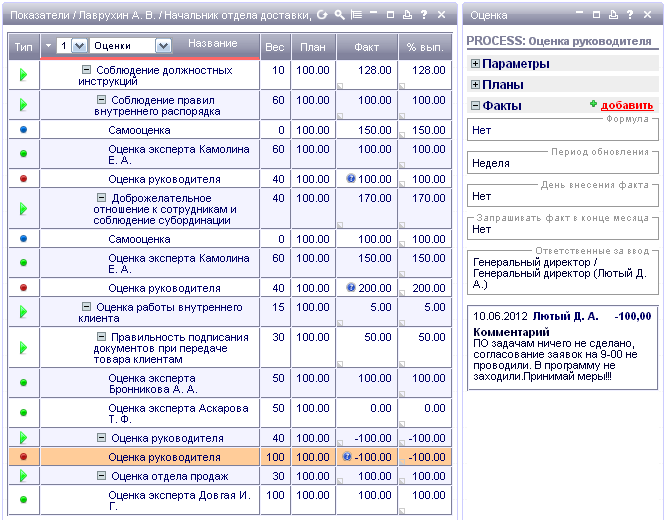Screen dimensions: 666x520
Task: Select highlighted Оценка руководителя row name
Action: click(x=164, y=457)
